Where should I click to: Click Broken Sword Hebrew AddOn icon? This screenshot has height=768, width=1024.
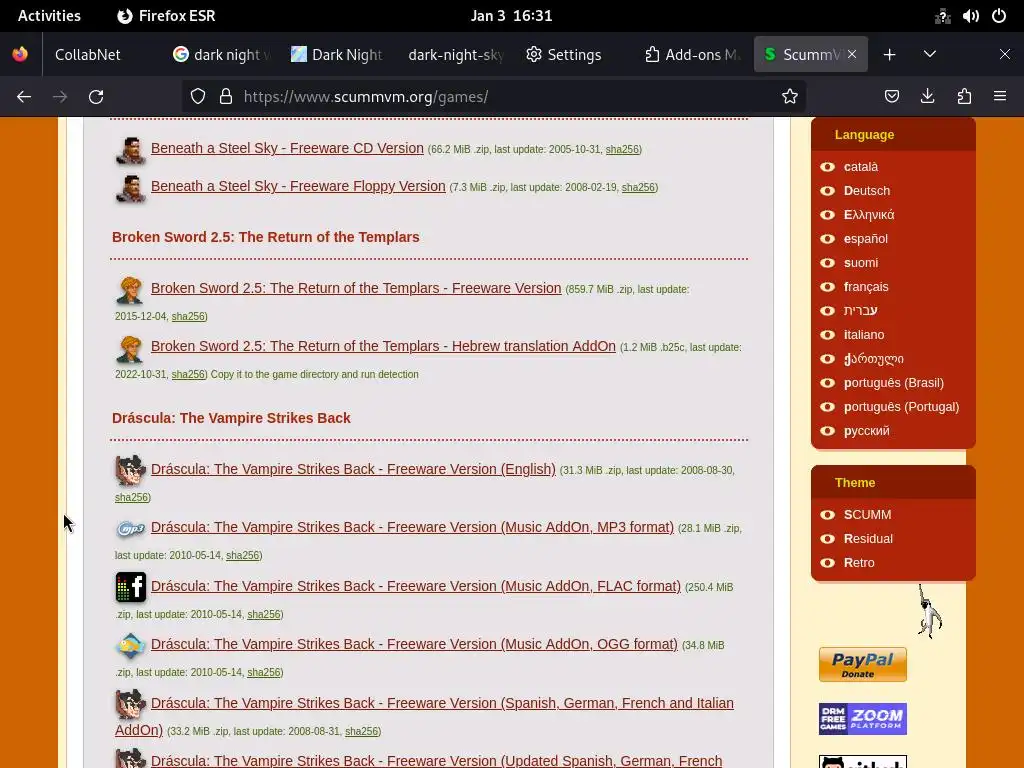click(129, 349)
